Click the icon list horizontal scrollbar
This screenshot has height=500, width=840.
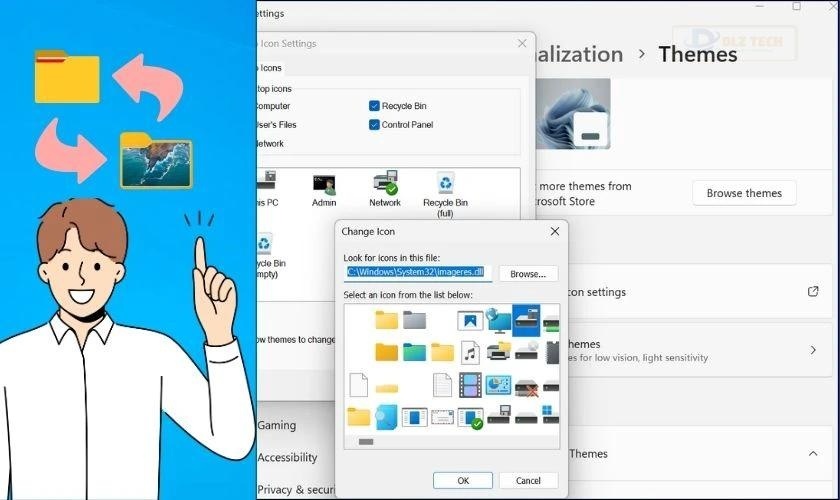coord(366,441)
